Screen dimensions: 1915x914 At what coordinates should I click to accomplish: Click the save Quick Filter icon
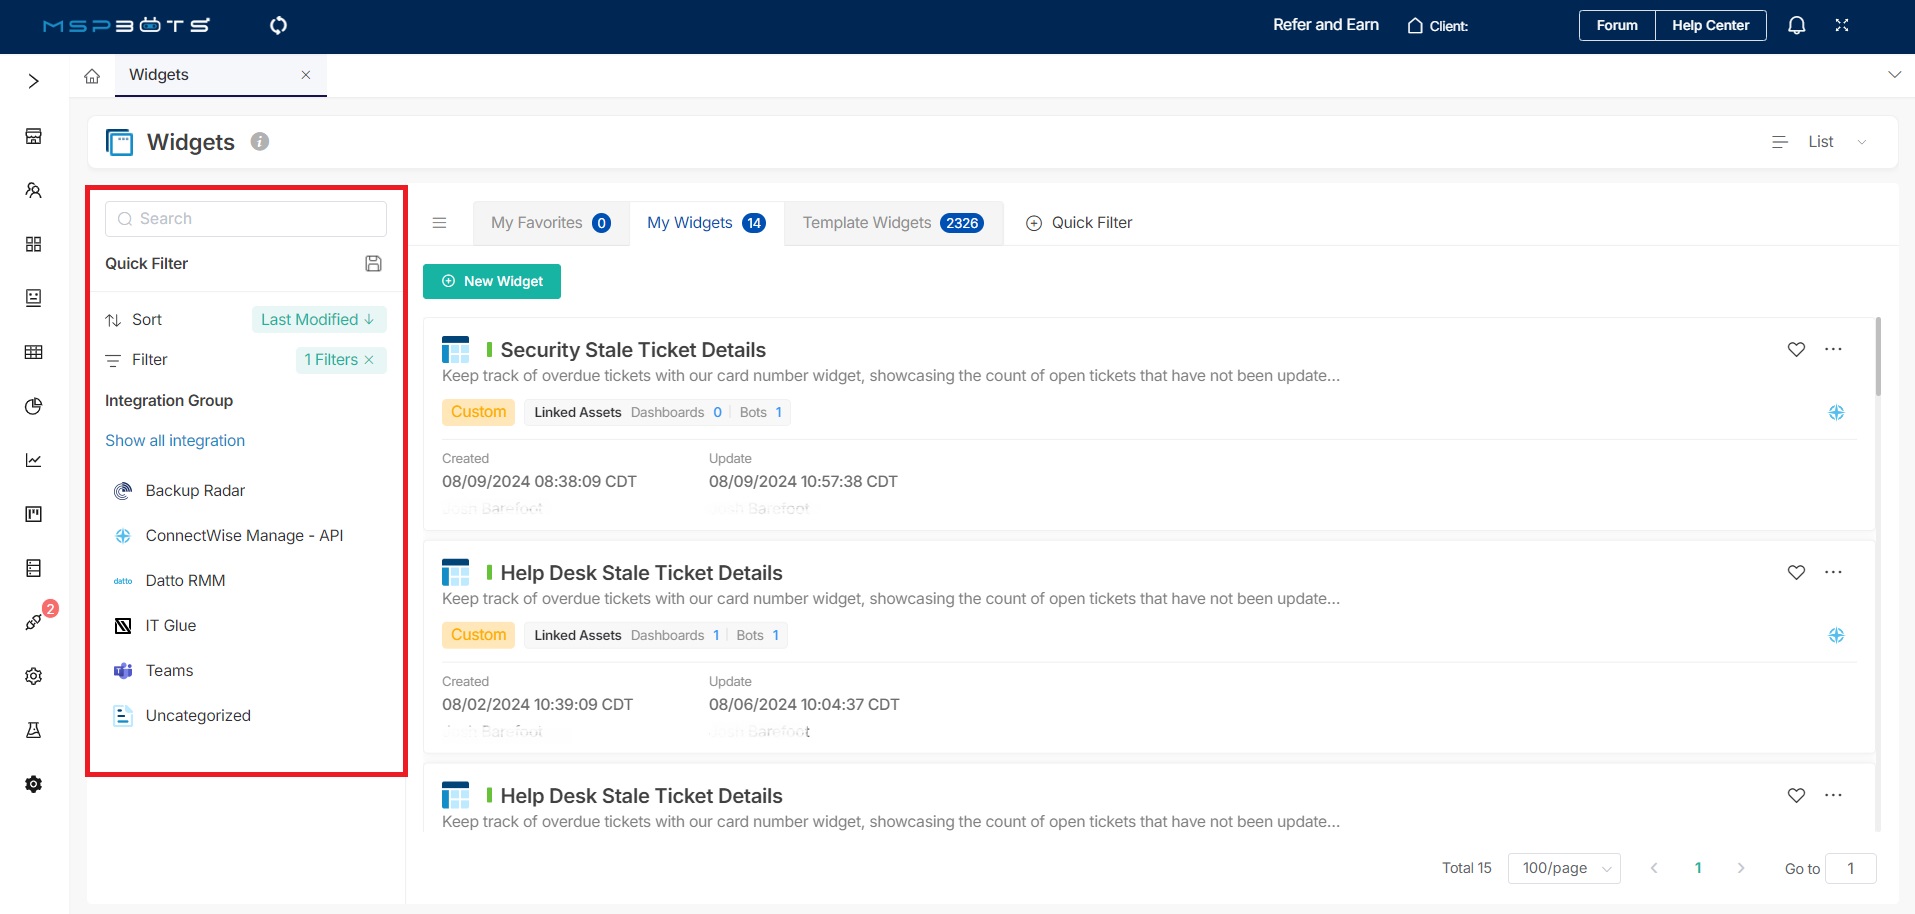coord(373,264)
